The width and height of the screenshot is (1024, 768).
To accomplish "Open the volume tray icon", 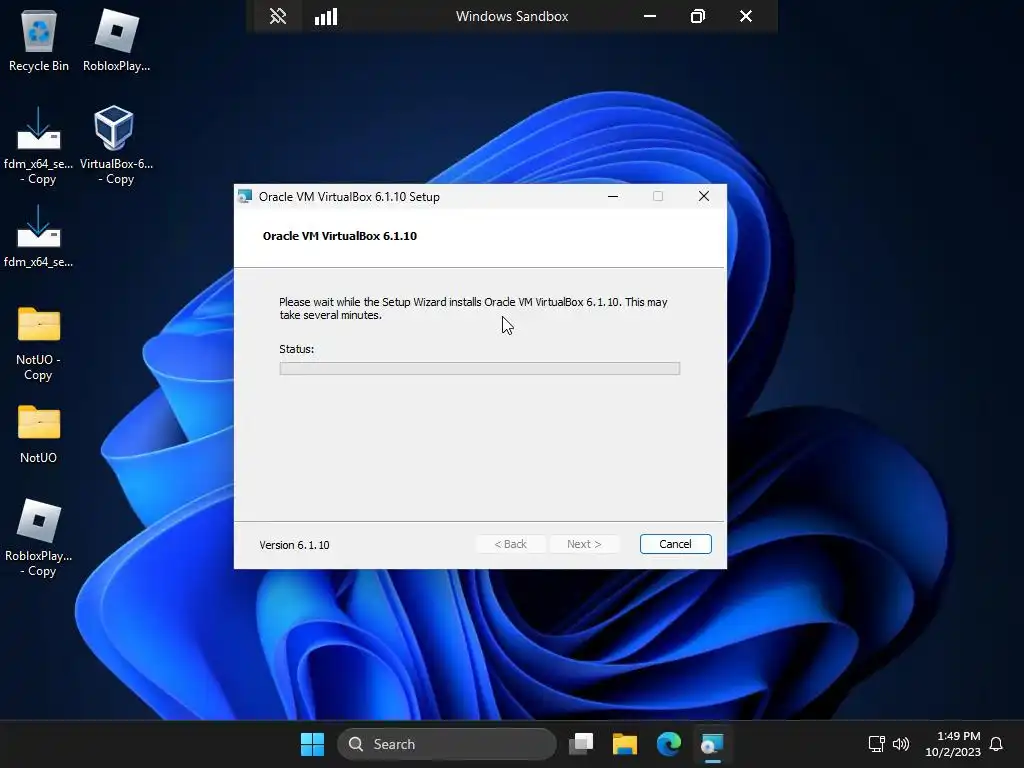I will click(x=901, y=744).
